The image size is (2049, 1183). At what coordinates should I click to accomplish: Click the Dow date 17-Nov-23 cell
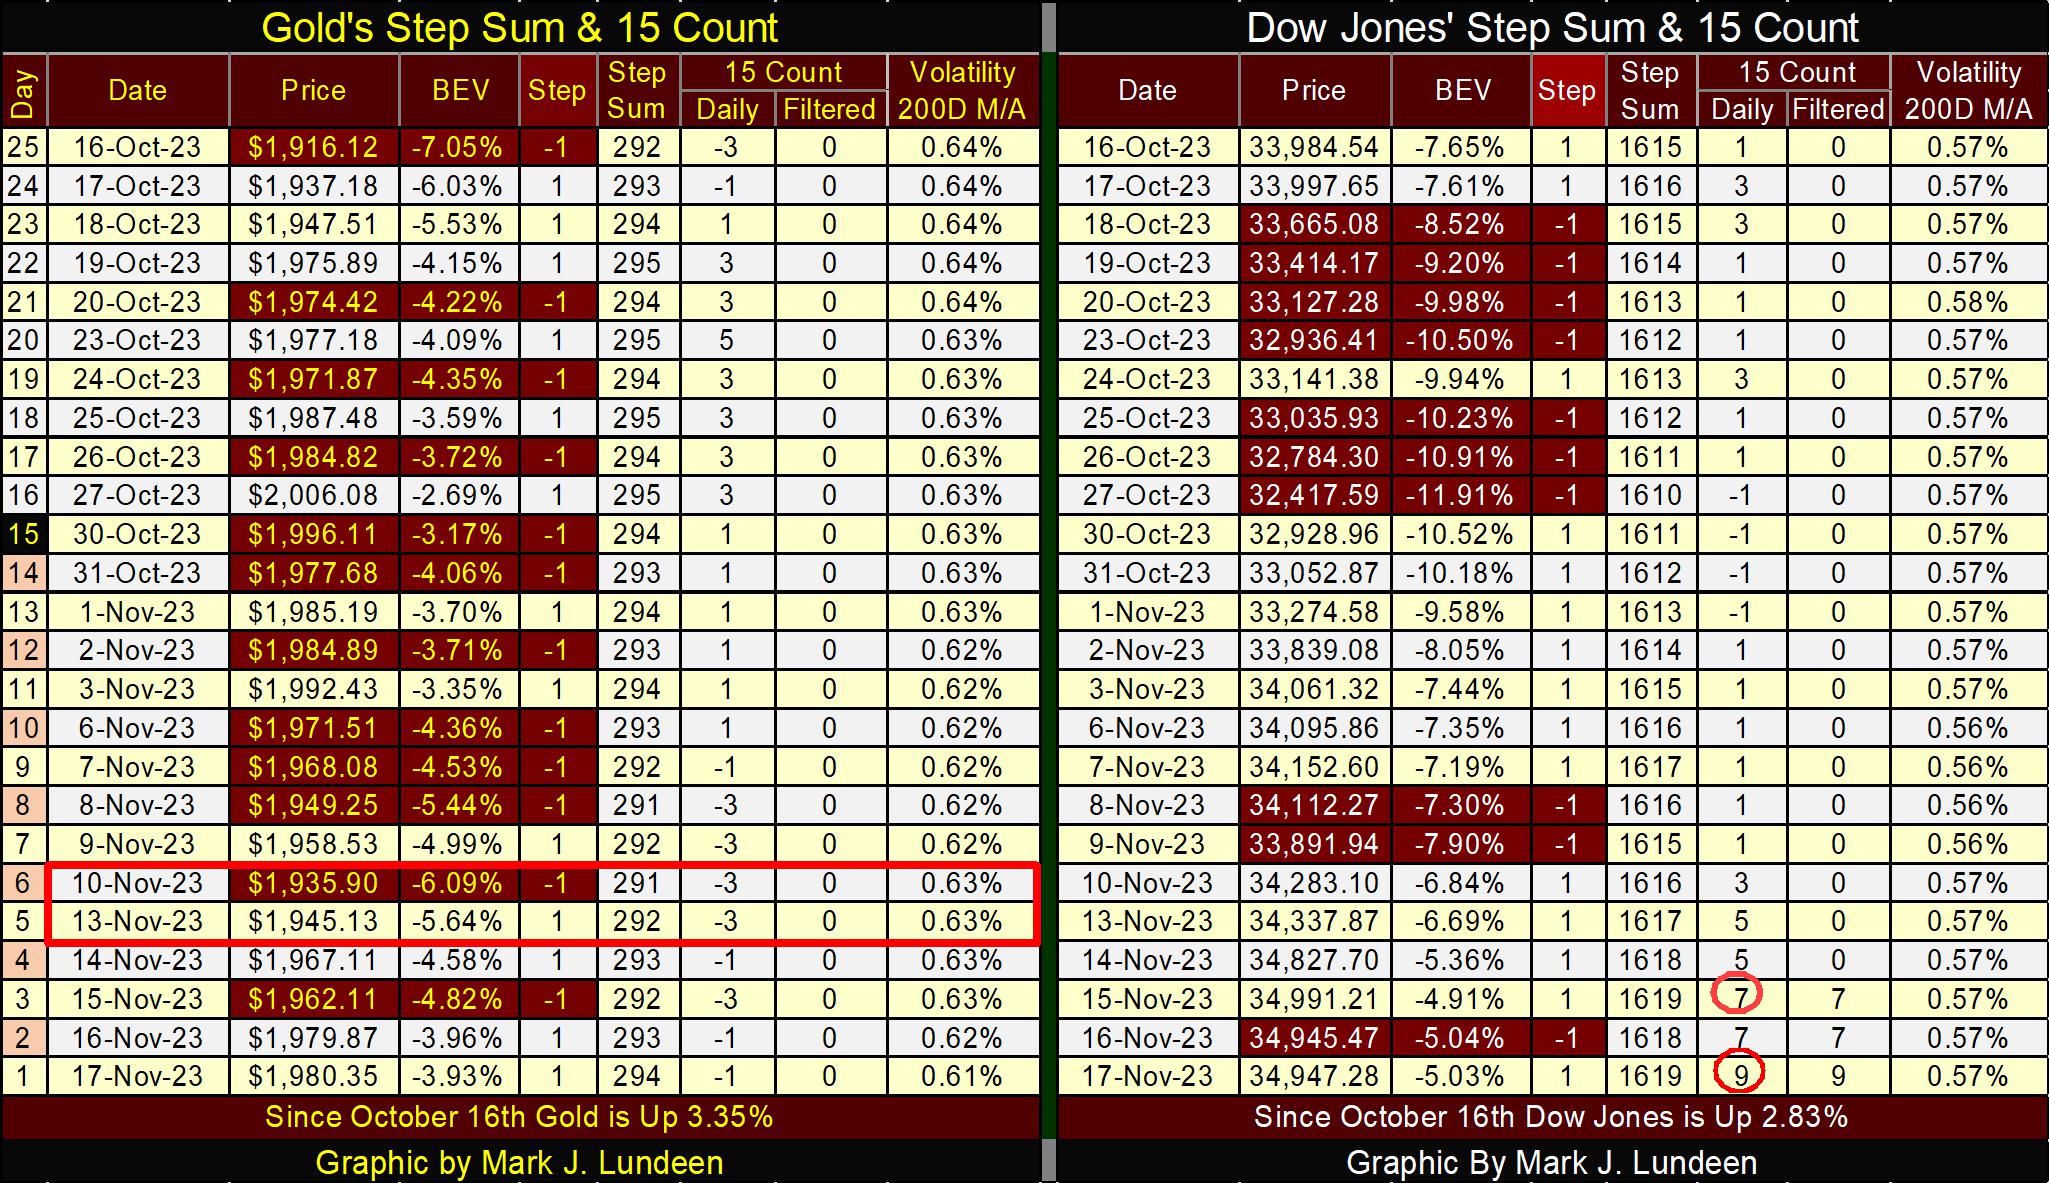[x=1147, y=1076]
